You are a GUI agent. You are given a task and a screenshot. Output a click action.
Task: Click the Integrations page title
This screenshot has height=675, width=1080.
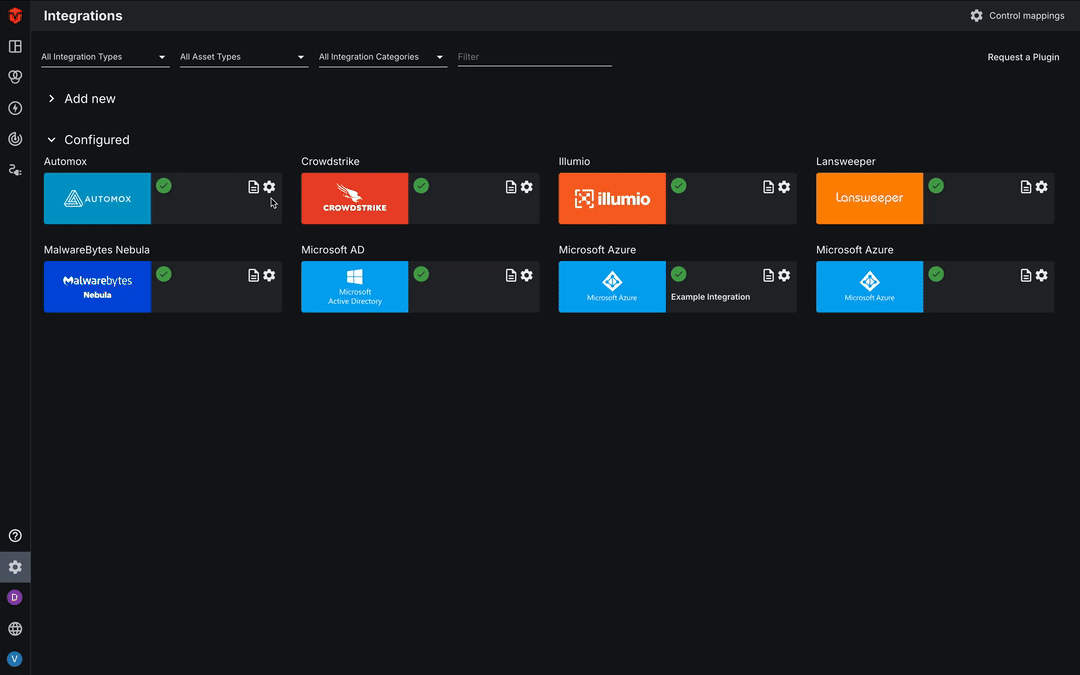83,16
